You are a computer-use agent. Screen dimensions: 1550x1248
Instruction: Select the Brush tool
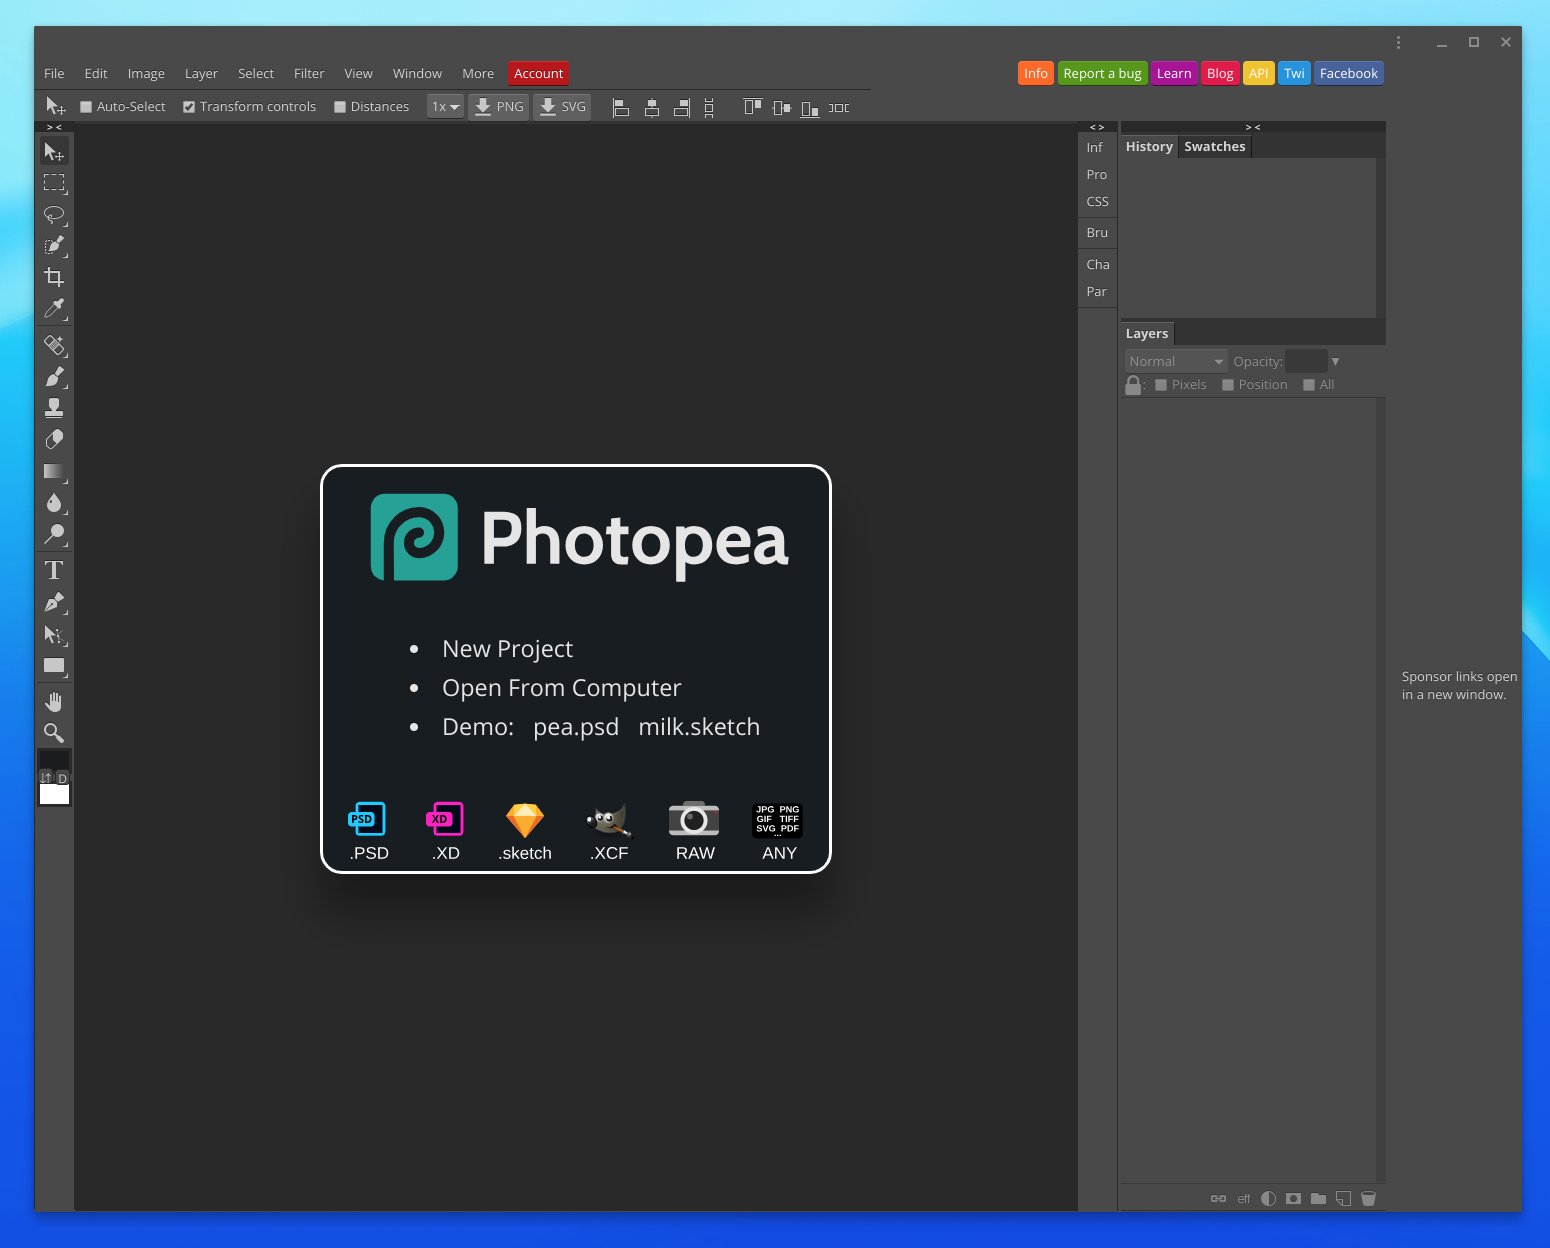[54, 377]
